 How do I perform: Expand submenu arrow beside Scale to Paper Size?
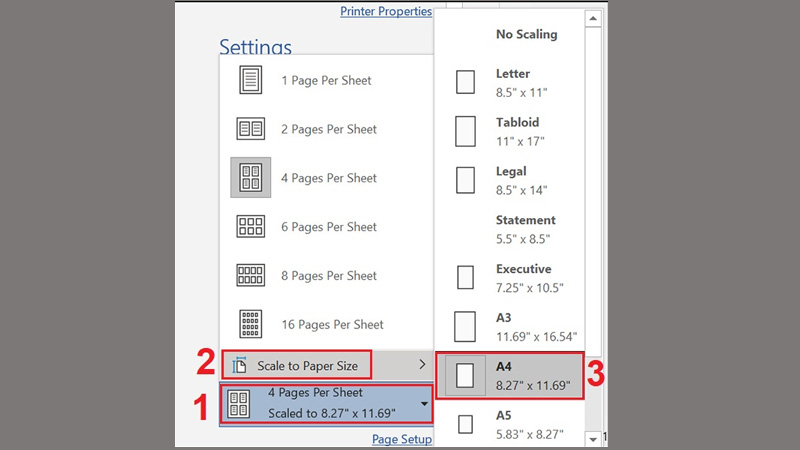click(422, 364)
